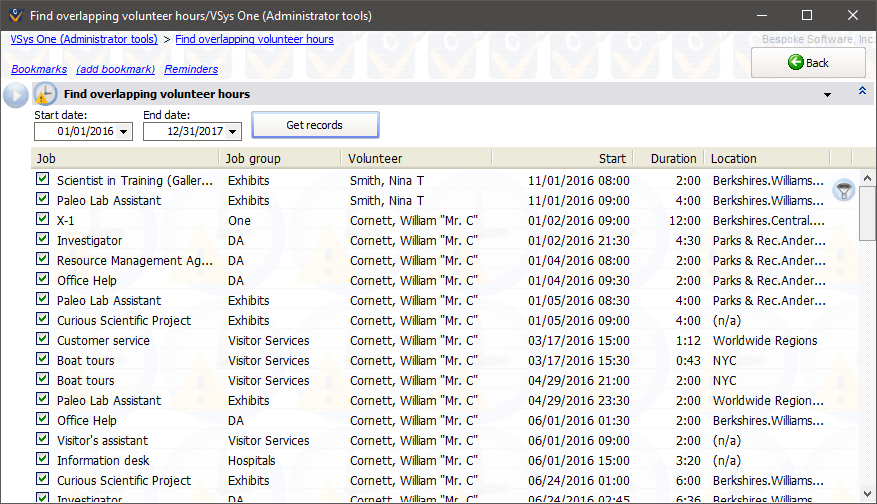
Task: Select the Information desk row
Action: point(103,460)
